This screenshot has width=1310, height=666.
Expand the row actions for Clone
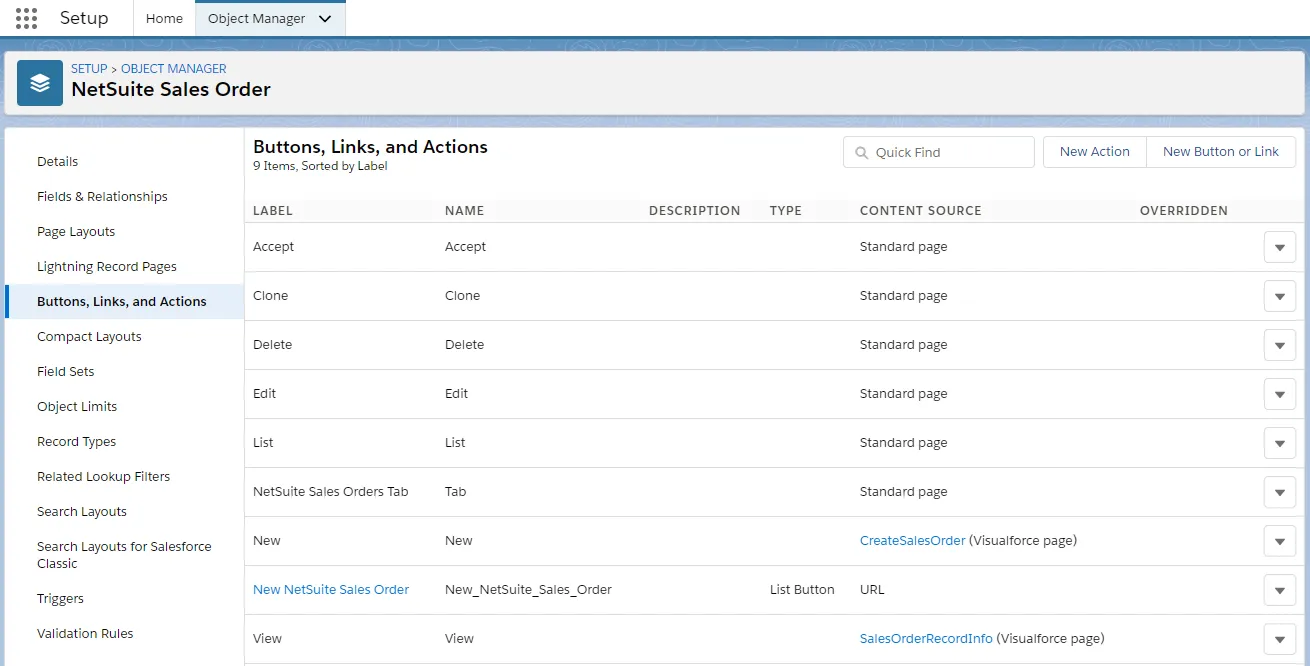[1280, 296]
